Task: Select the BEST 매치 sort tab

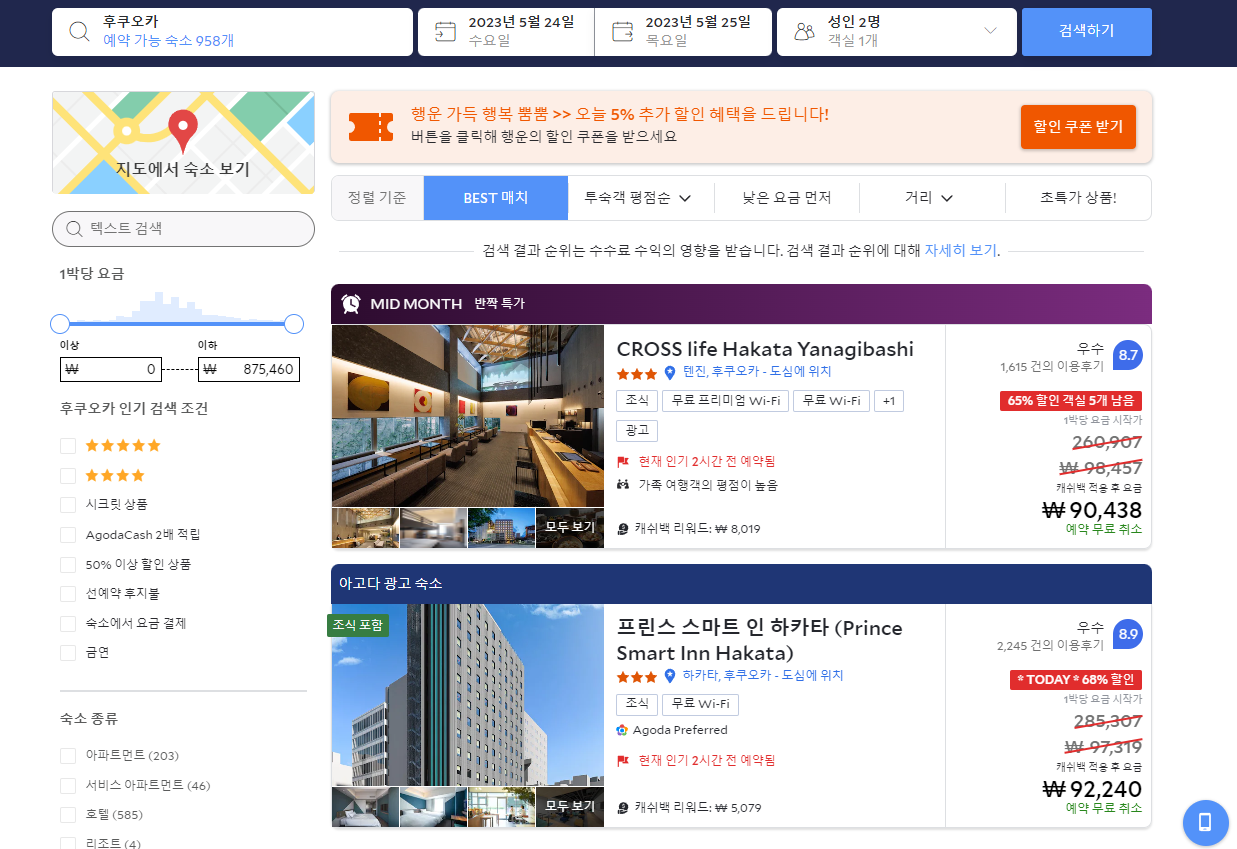Action: (x=496, y=198)
